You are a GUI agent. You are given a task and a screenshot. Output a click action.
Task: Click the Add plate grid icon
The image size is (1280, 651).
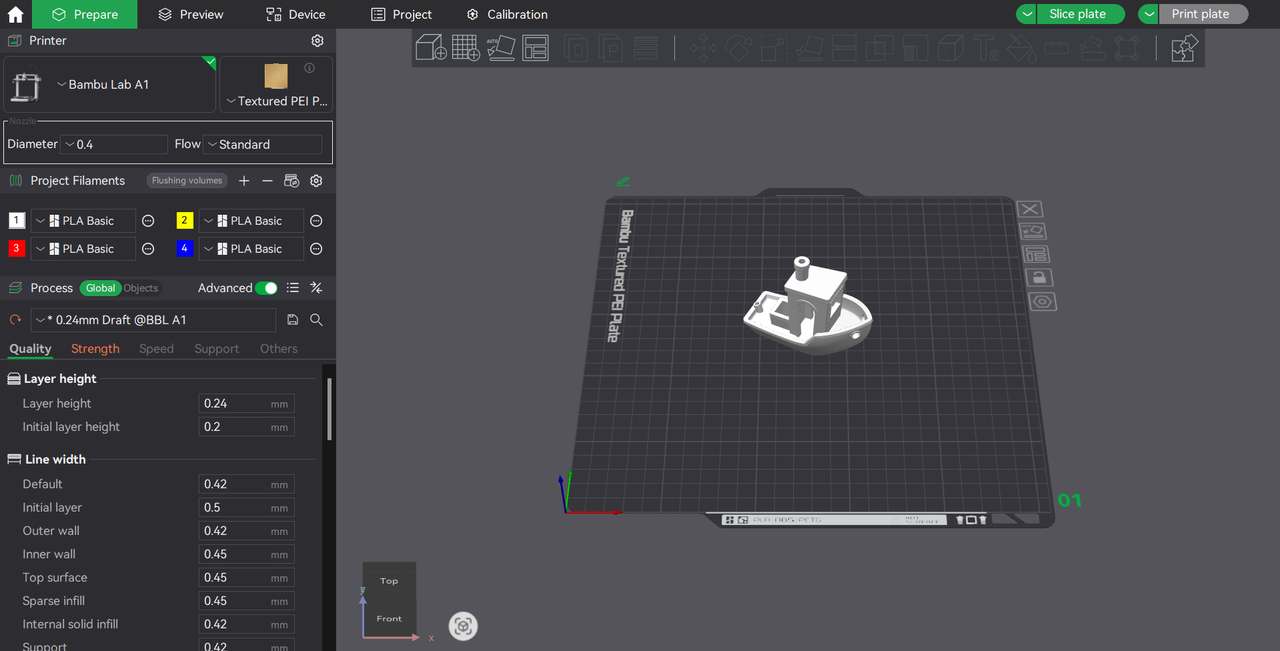[x=465, y=47]
